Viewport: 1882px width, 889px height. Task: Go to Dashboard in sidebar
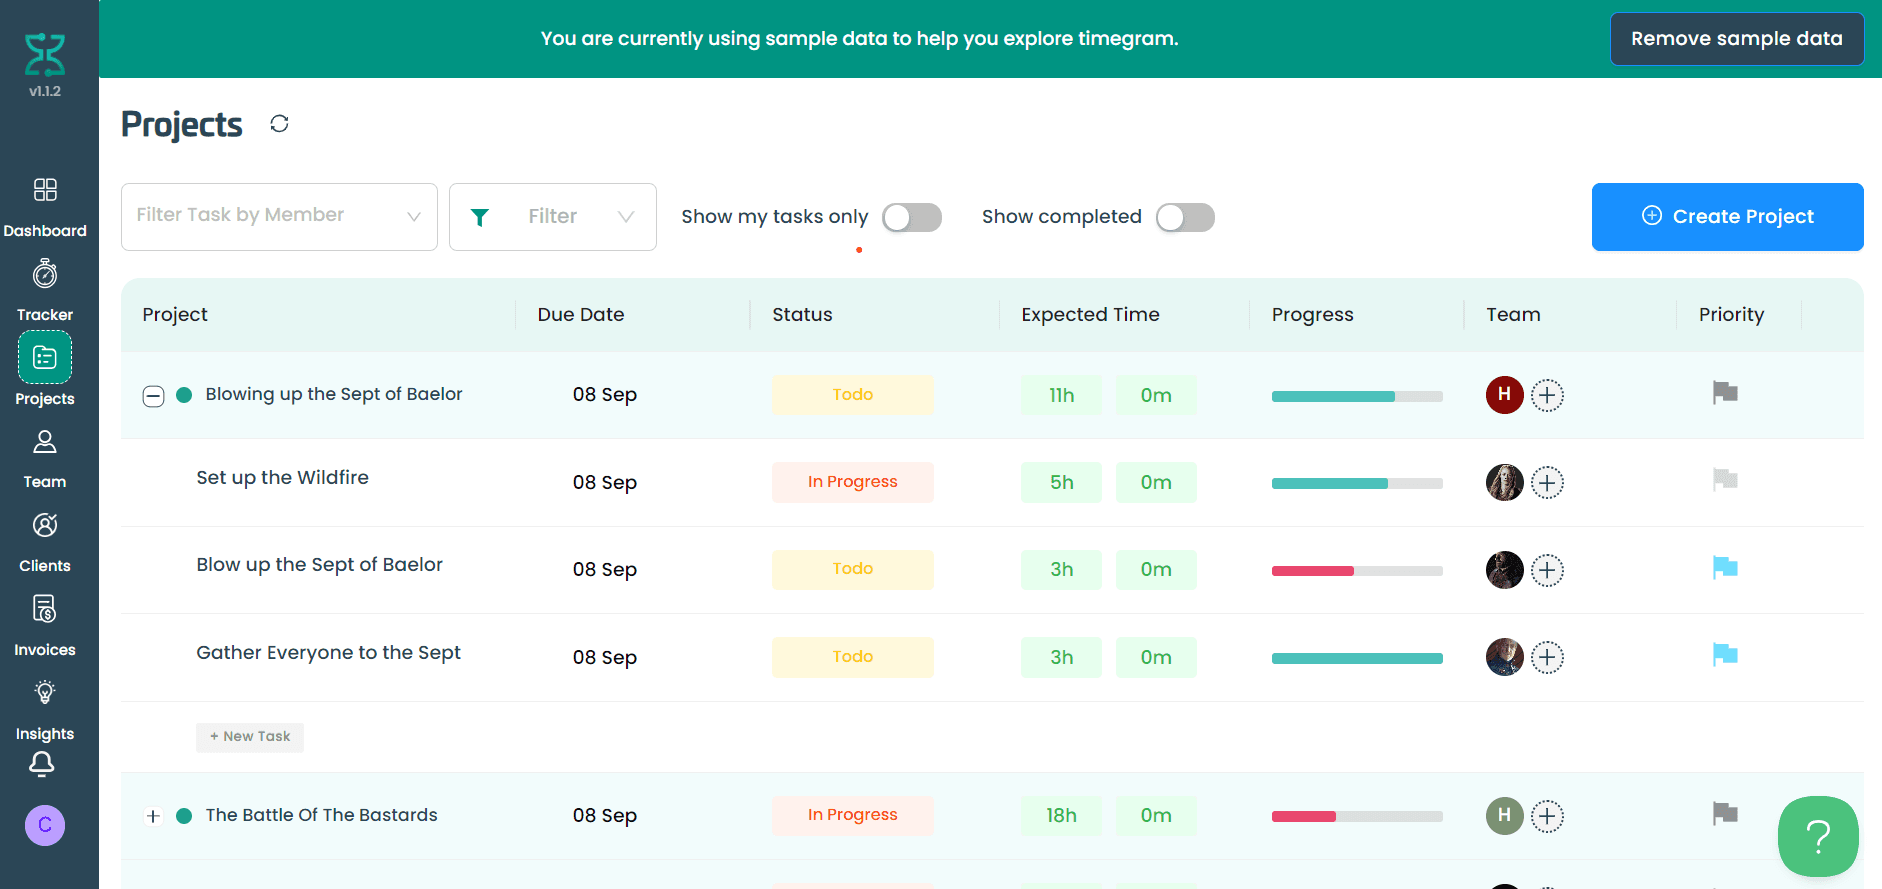45,207
